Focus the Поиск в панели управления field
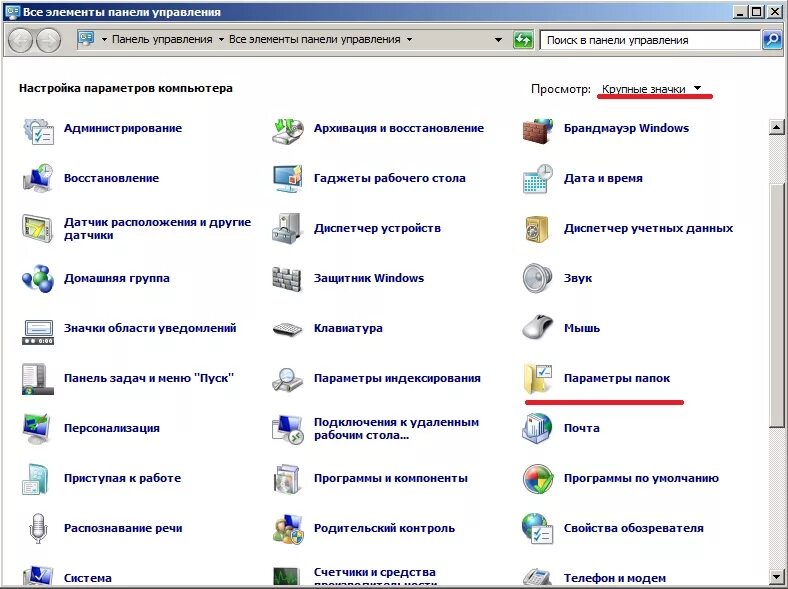Image resolution: width=788 pixels, height=589 pixels. (650, 40)
